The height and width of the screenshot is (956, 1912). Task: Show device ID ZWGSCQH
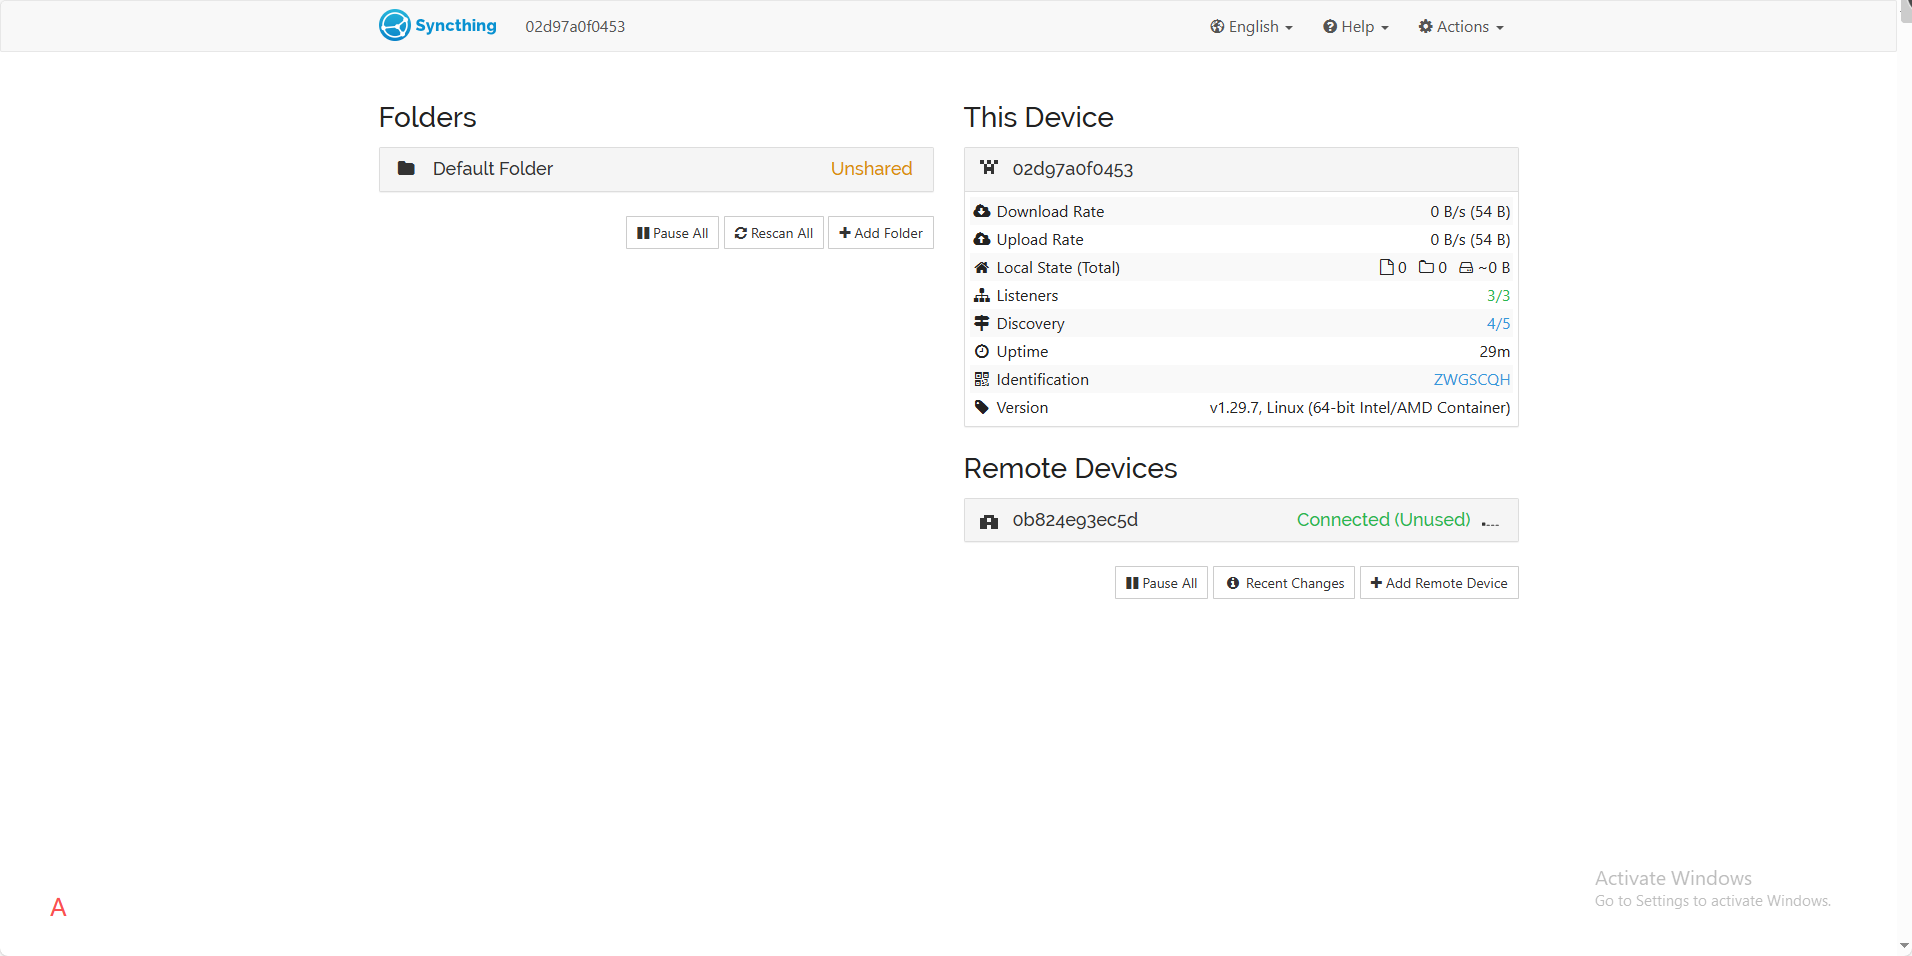coord(1472,380)
